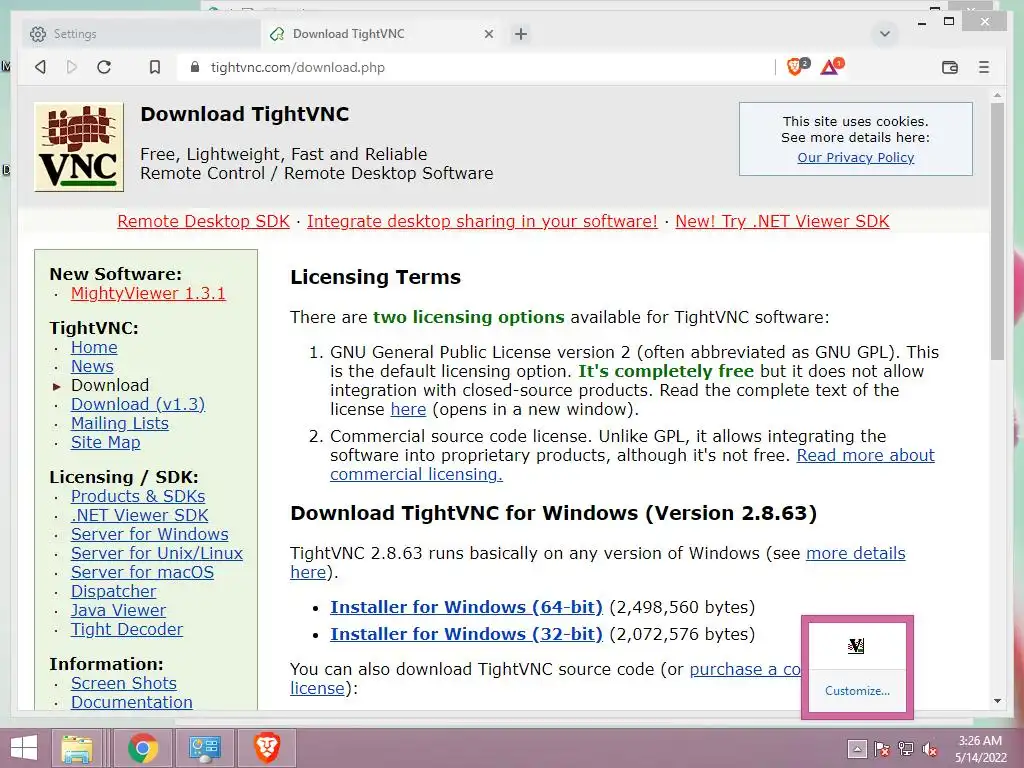Click the scrollbar down arrow

tap(997, 701)
